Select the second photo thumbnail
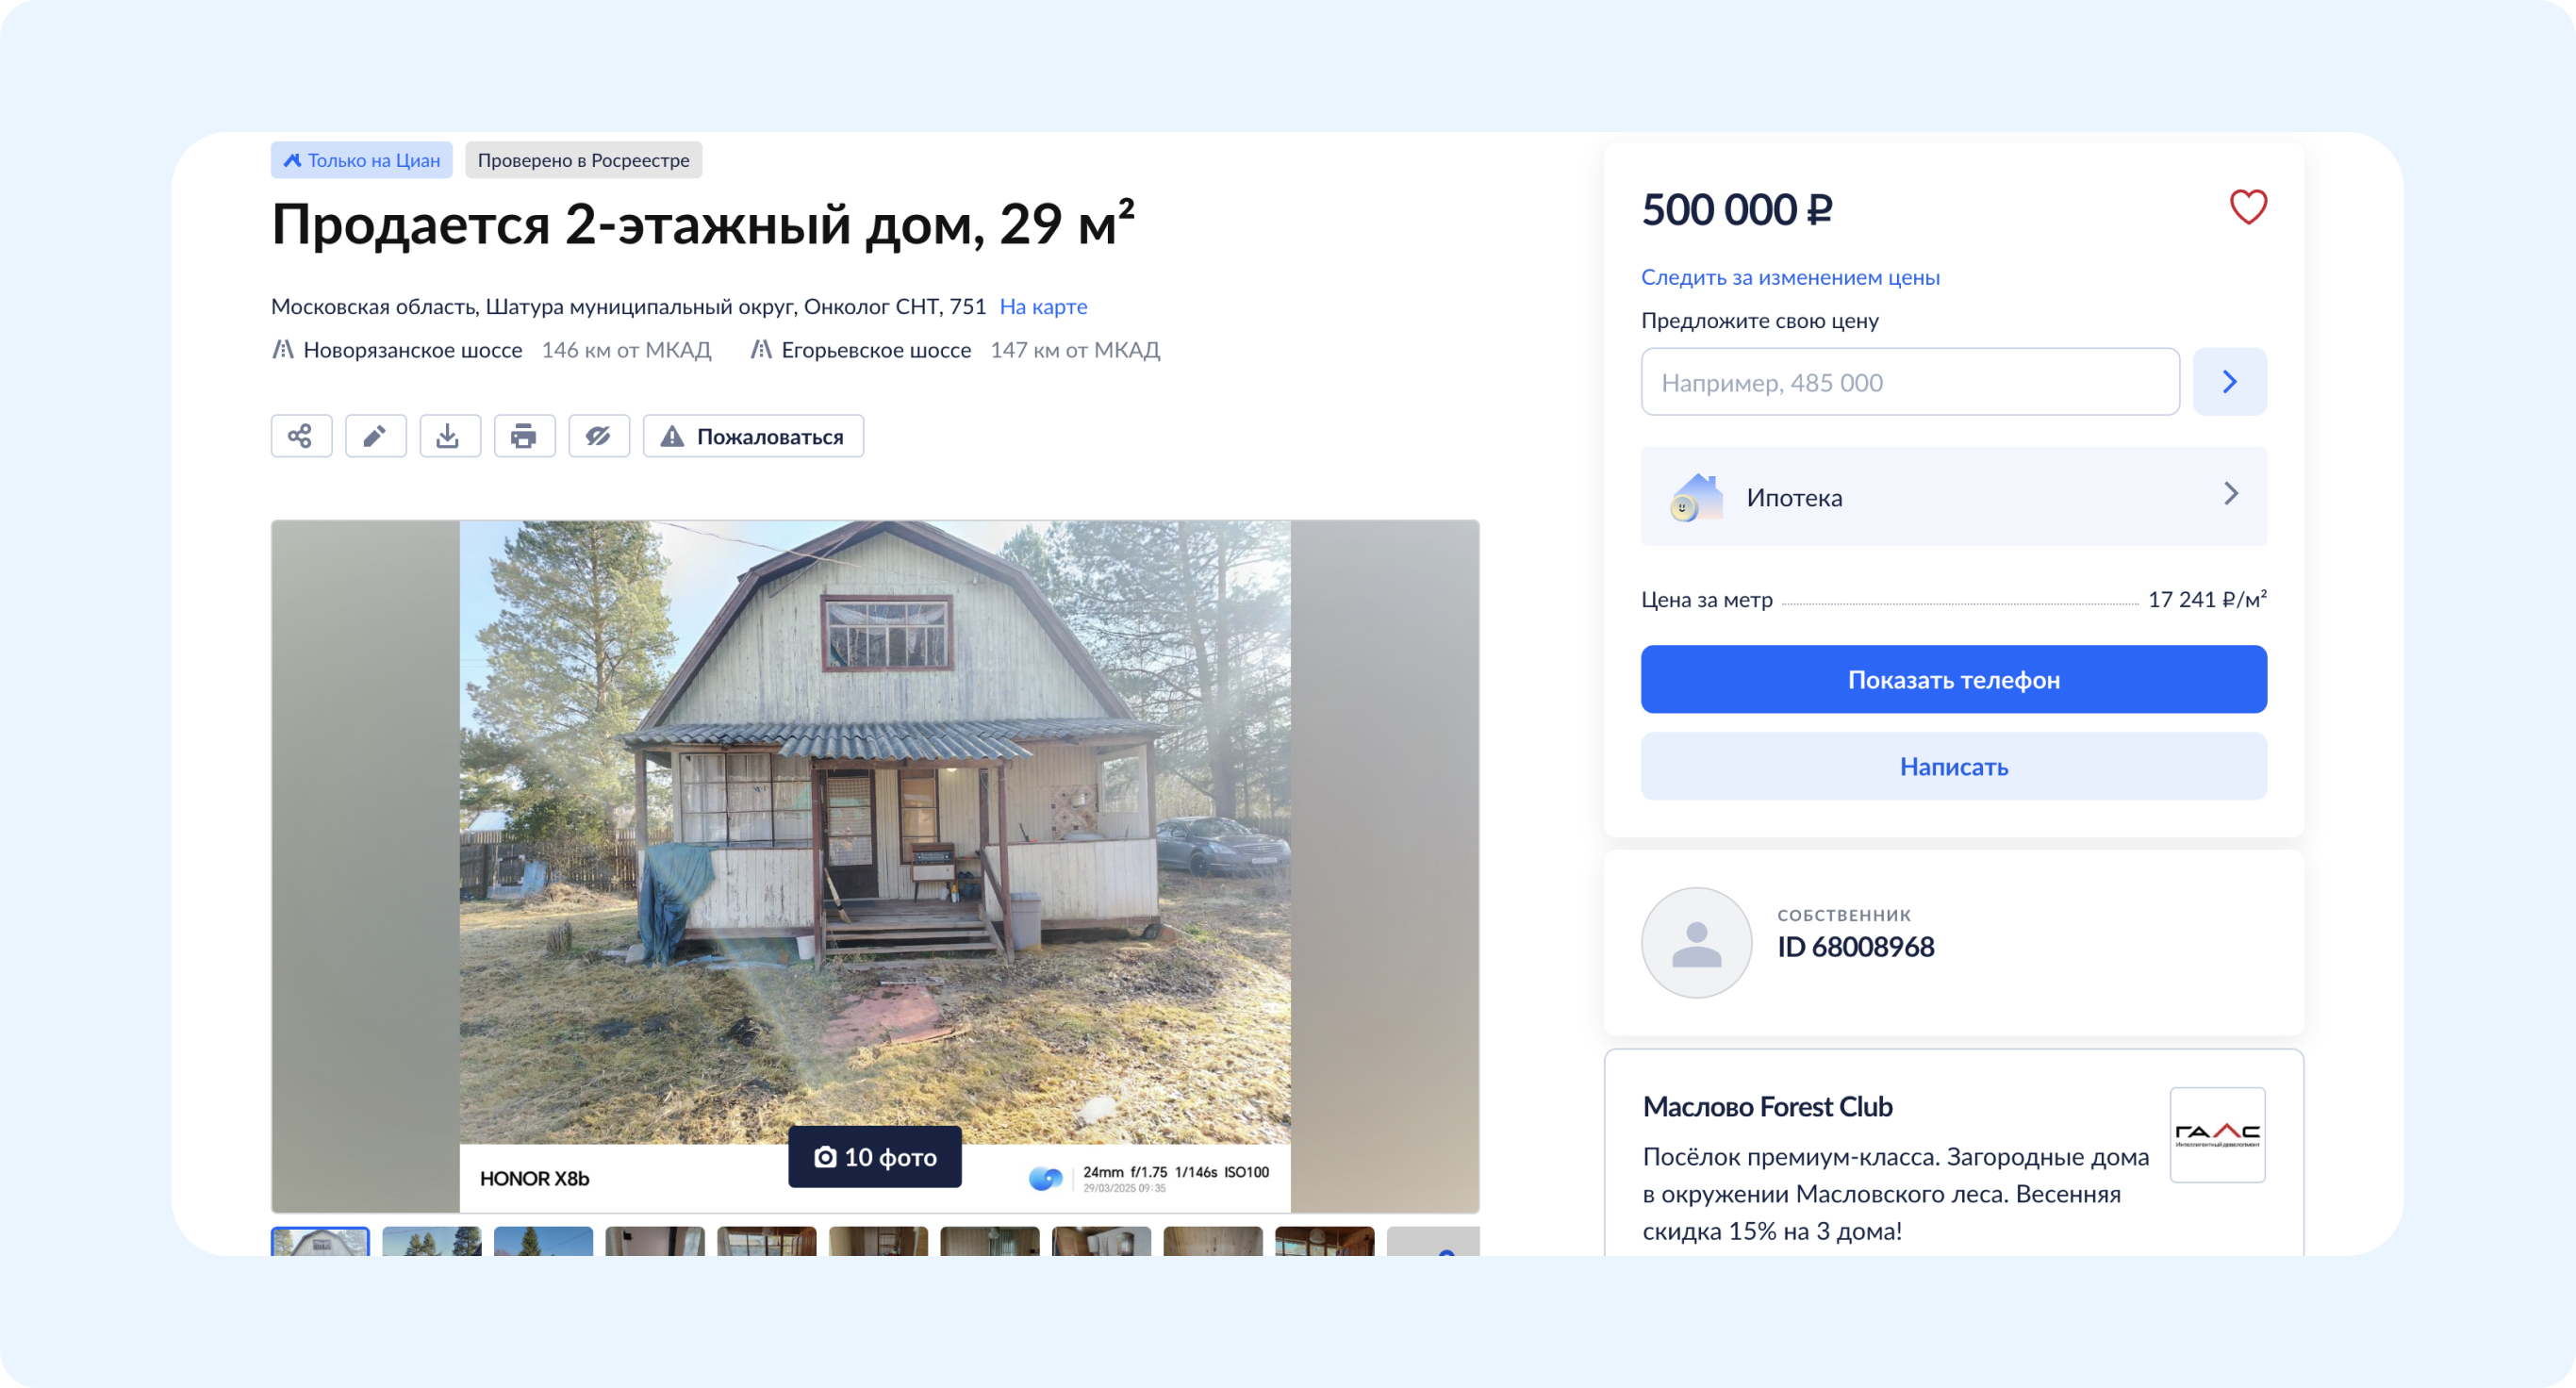Image resolution: width=2576 pixels, height=1388 pixels. click(432, 1241)
